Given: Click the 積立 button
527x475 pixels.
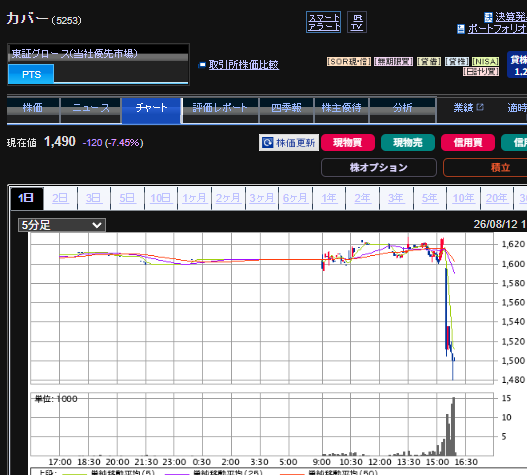Looking at the screenshot, I should click(485, 167).
